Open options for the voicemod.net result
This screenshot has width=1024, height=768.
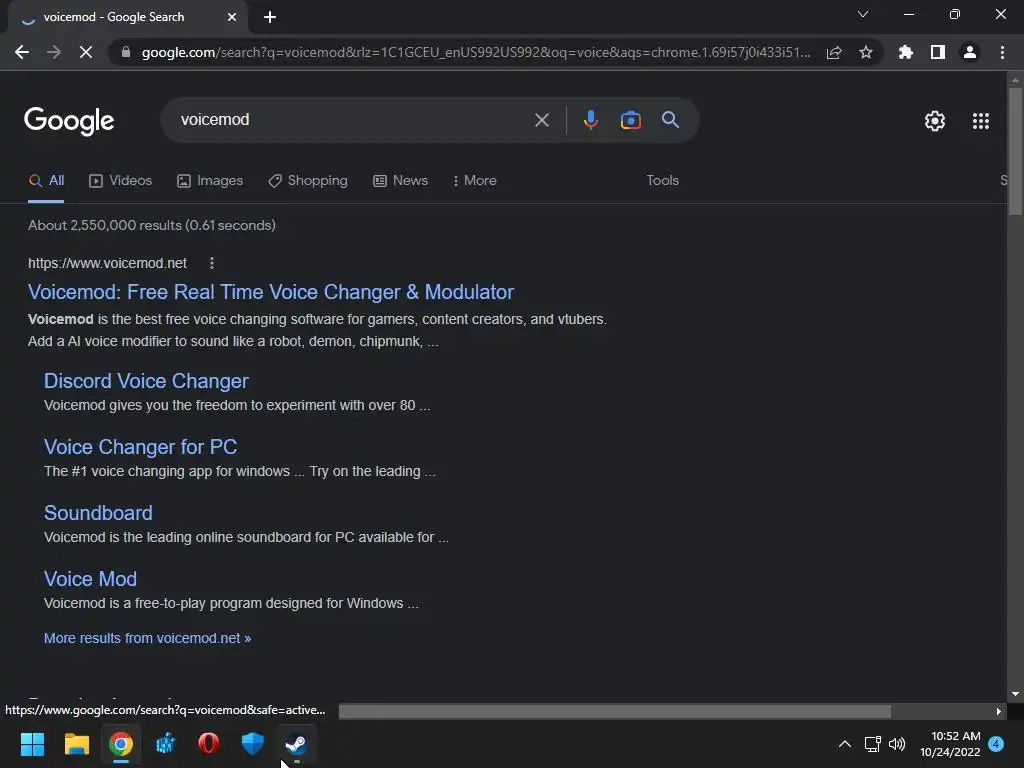[212, 263]
